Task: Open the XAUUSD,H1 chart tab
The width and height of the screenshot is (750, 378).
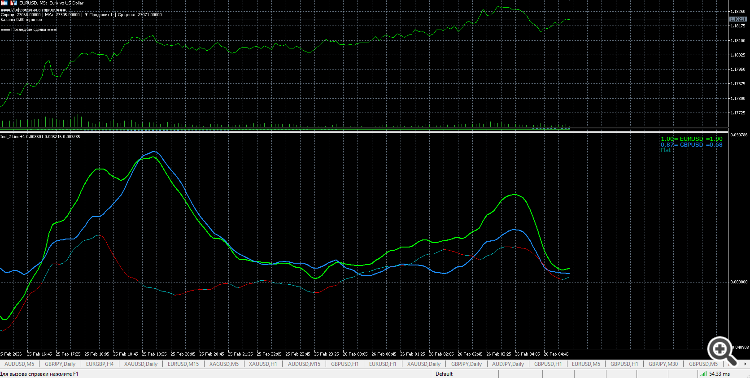Action: tap(264, 364)
